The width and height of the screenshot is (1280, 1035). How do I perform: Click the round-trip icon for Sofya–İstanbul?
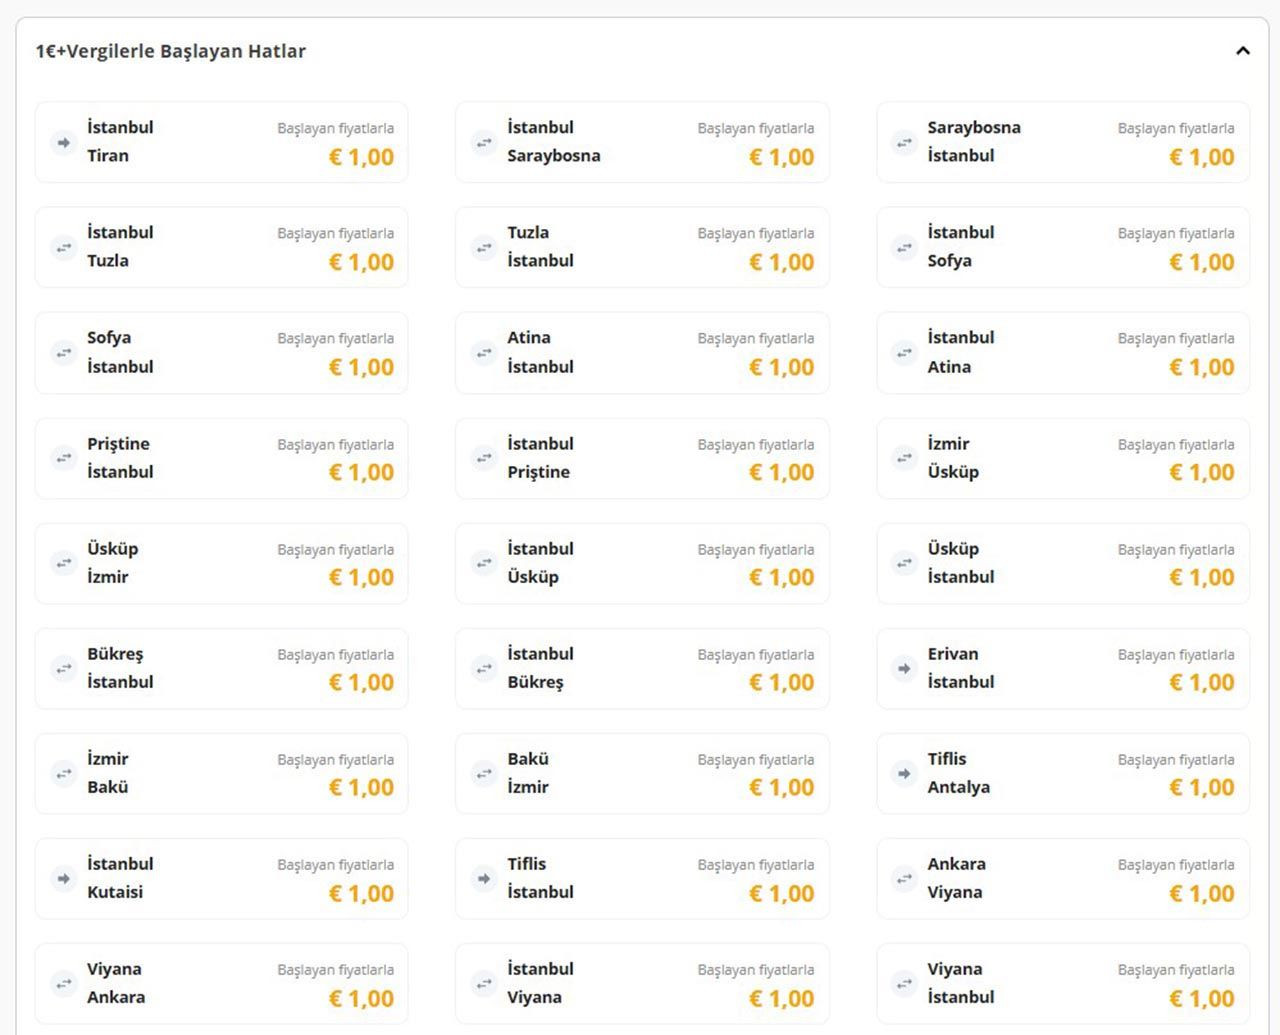(64, 353)
